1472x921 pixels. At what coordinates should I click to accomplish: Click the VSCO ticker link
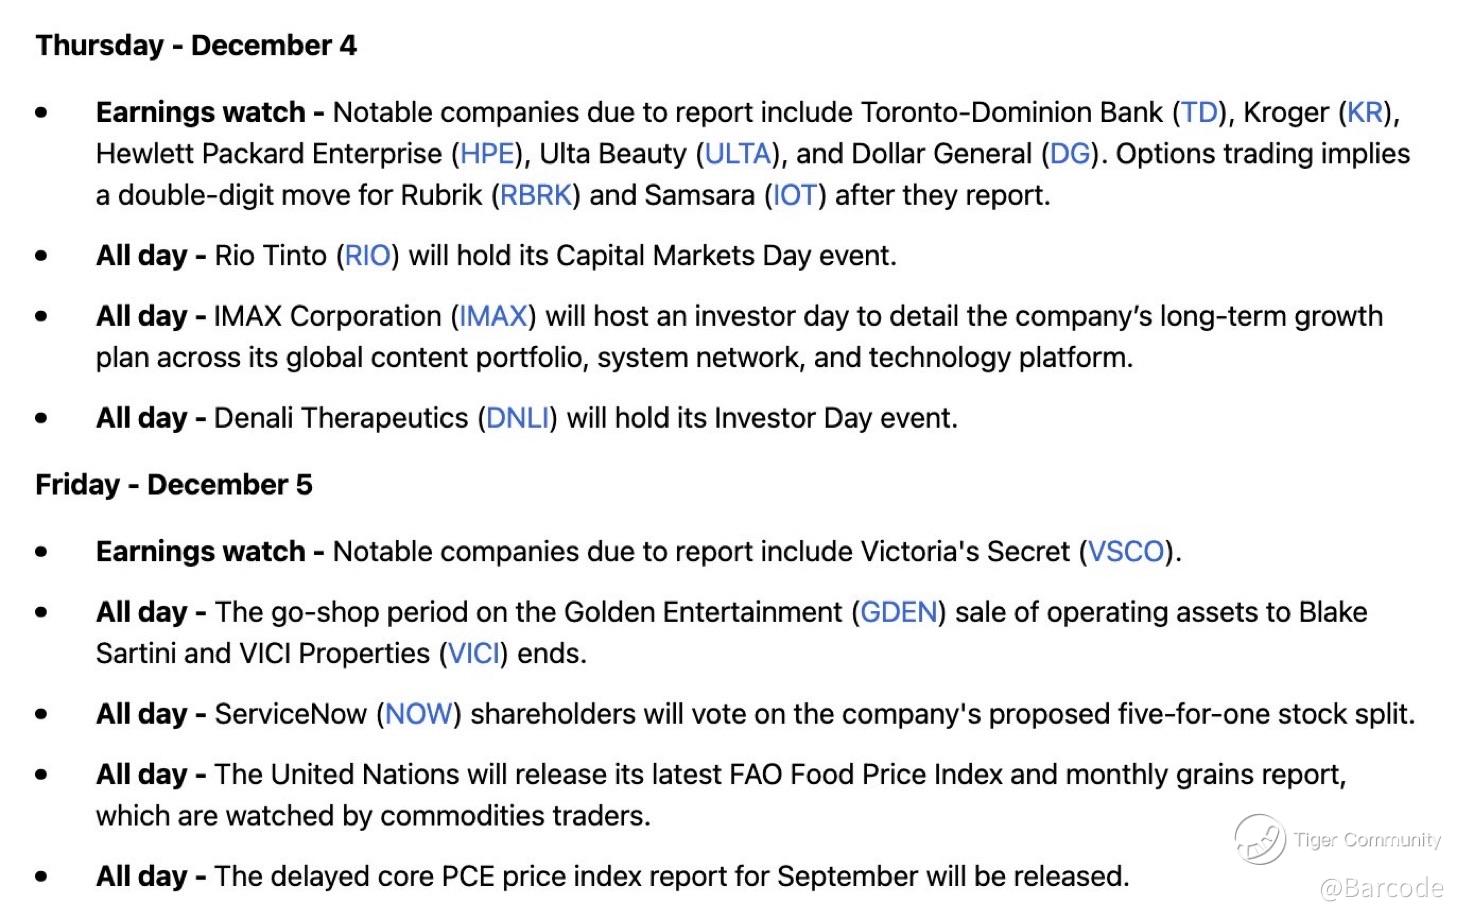(x=1126, y=552)
